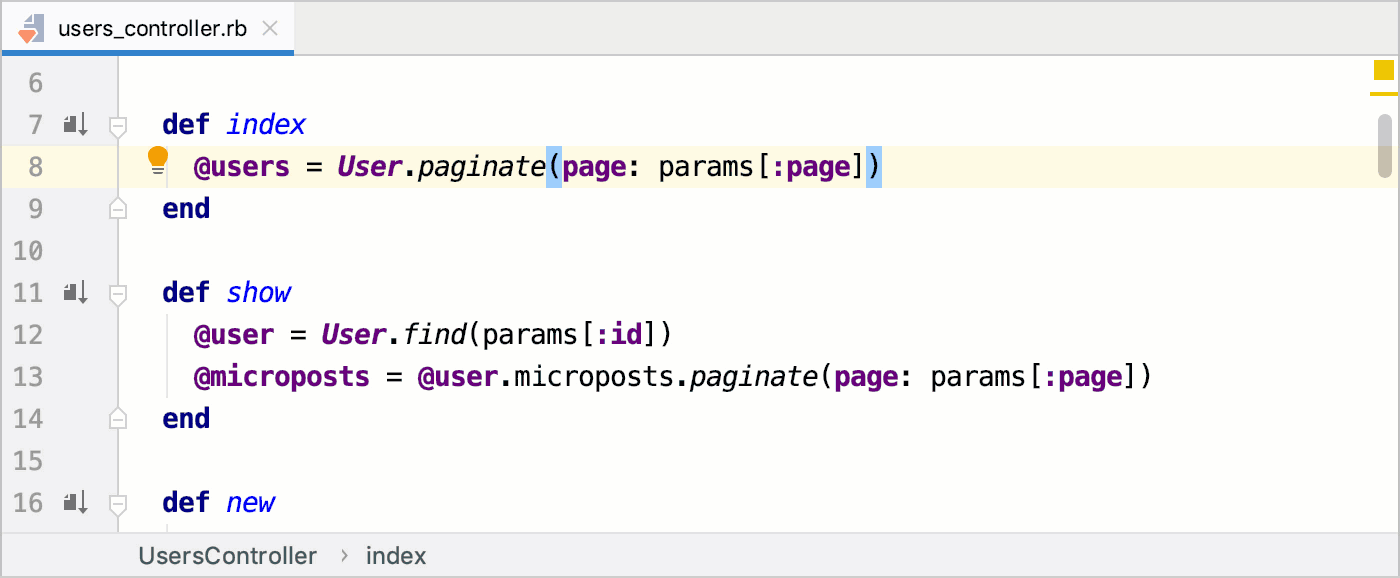
Task: Collapse the index method using its fold arrow
Action: (x=117, y=124)
